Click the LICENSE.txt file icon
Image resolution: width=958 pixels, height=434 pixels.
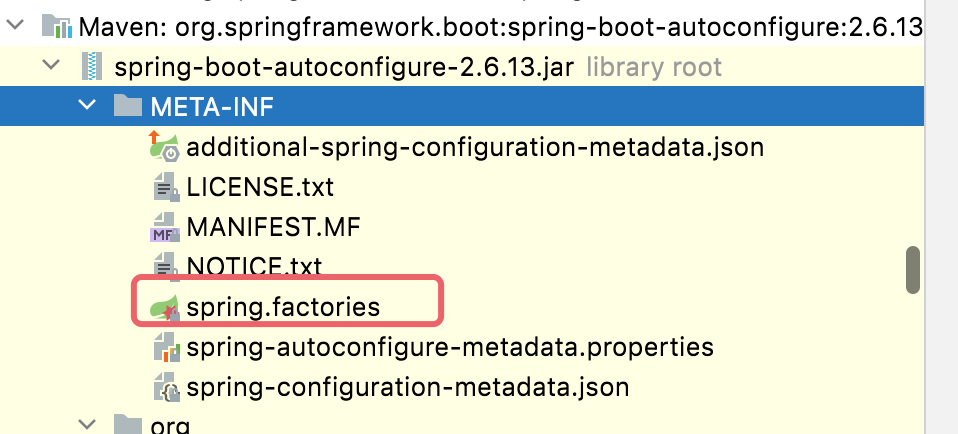click(163, 187)
